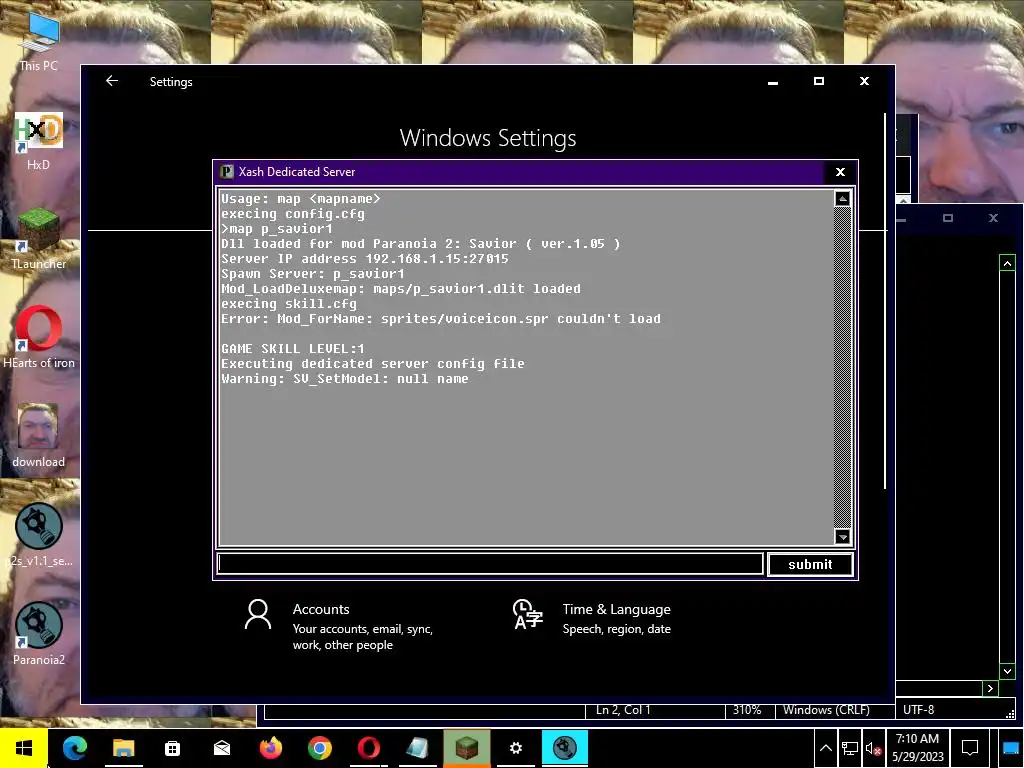Click the Xash console vertical scrollbar track
The width and height of the screenshot is (1024, 768).
tap(842, 368)
